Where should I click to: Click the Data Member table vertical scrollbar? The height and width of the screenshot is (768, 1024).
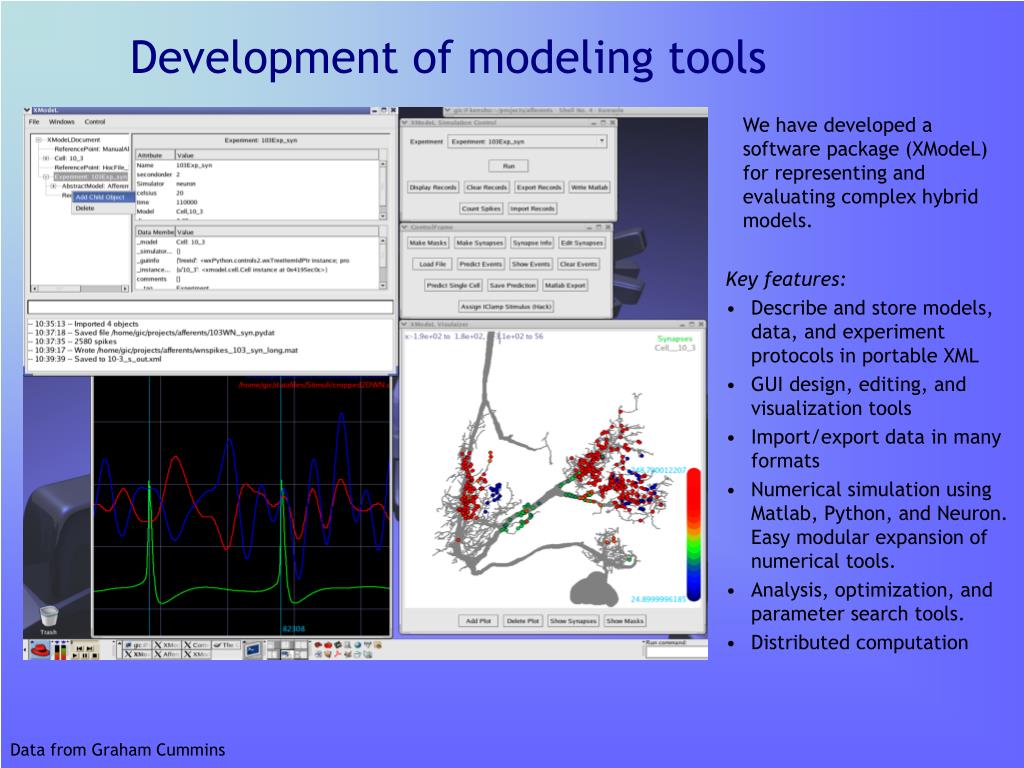click(x=383, y=263)
